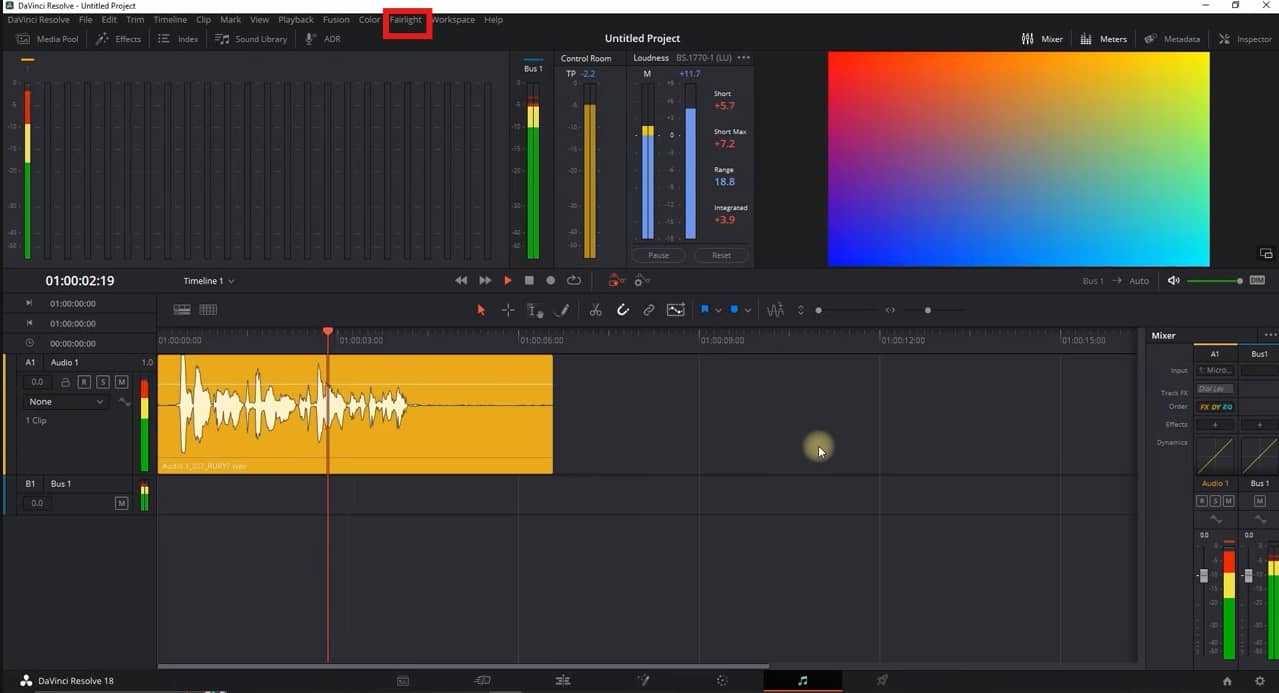Viewport: 1279px width, 693px height.
Task: Arm record on track A1
Action: point(84,382)
